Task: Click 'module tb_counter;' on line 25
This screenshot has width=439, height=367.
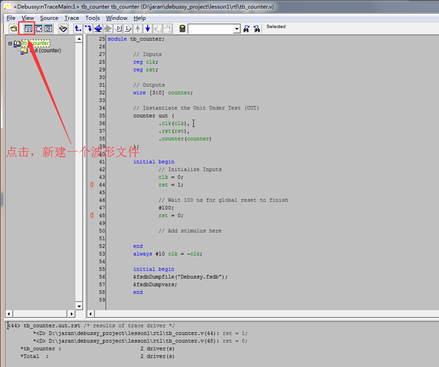Action: click(136, 39)
